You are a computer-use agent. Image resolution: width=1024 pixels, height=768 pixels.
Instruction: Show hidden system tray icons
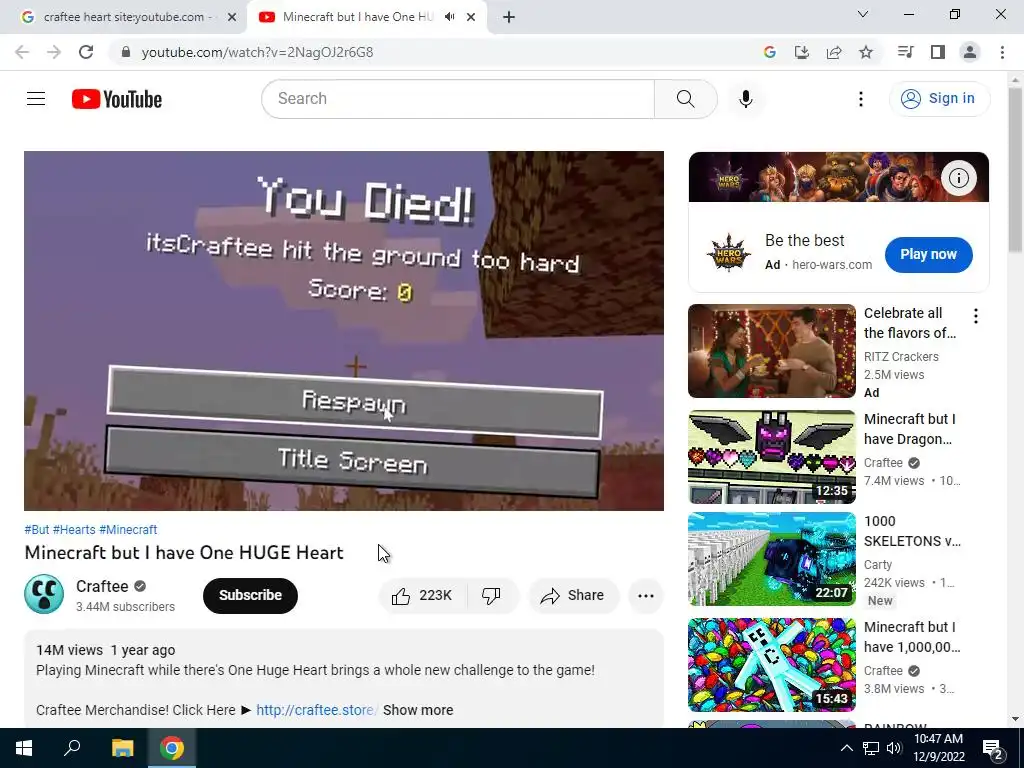pos(846,748)
